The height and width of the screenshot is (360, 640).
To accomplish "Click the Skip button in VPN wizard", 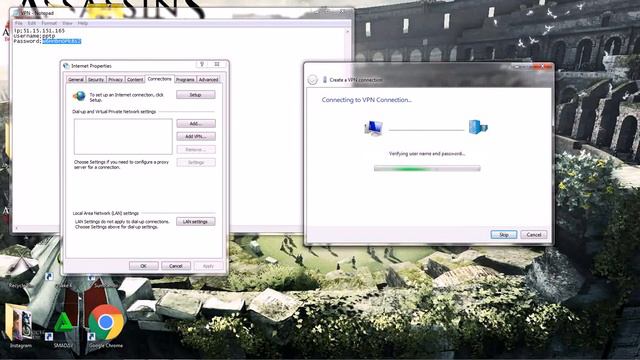I will point(504,235).
